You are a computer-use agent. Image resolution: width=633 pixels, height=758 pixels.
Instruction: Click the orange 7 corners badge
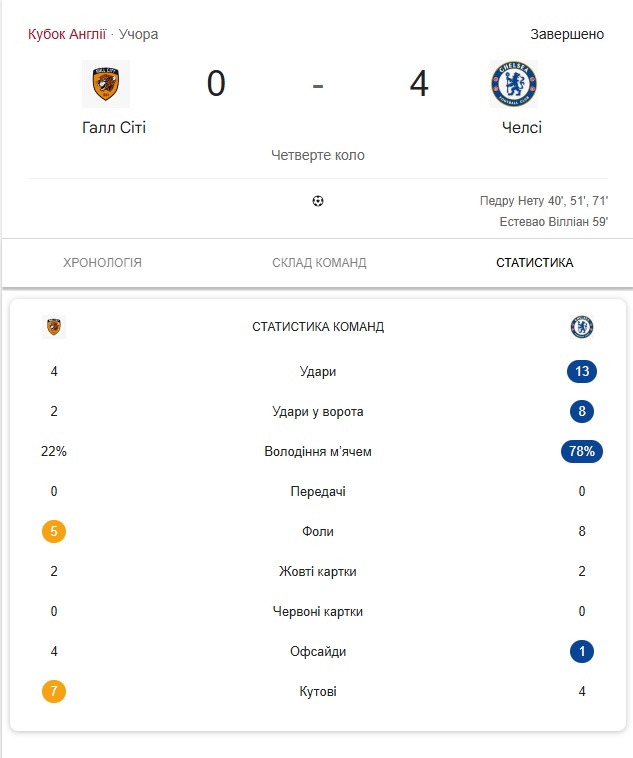54,691
